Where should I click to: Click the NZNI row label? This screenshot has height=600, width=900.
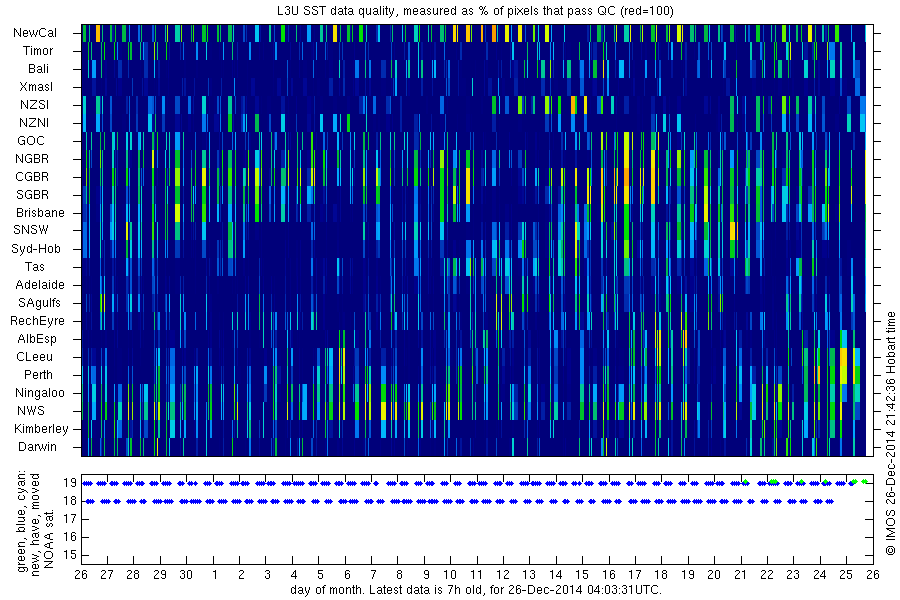coord(34,123)
